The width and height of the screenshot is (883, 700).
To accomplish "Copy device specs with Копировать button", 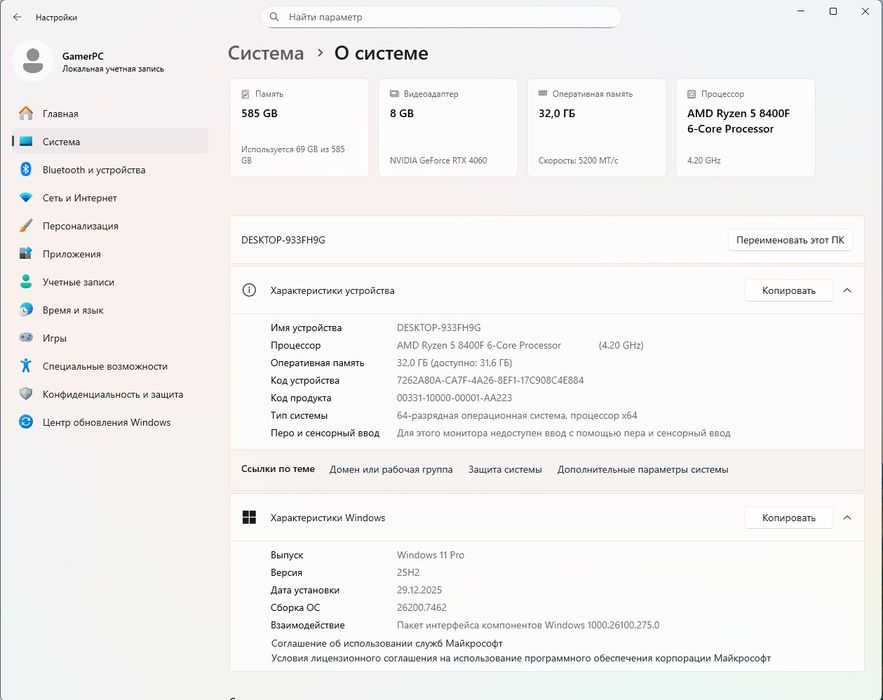I will pos(788,291).
